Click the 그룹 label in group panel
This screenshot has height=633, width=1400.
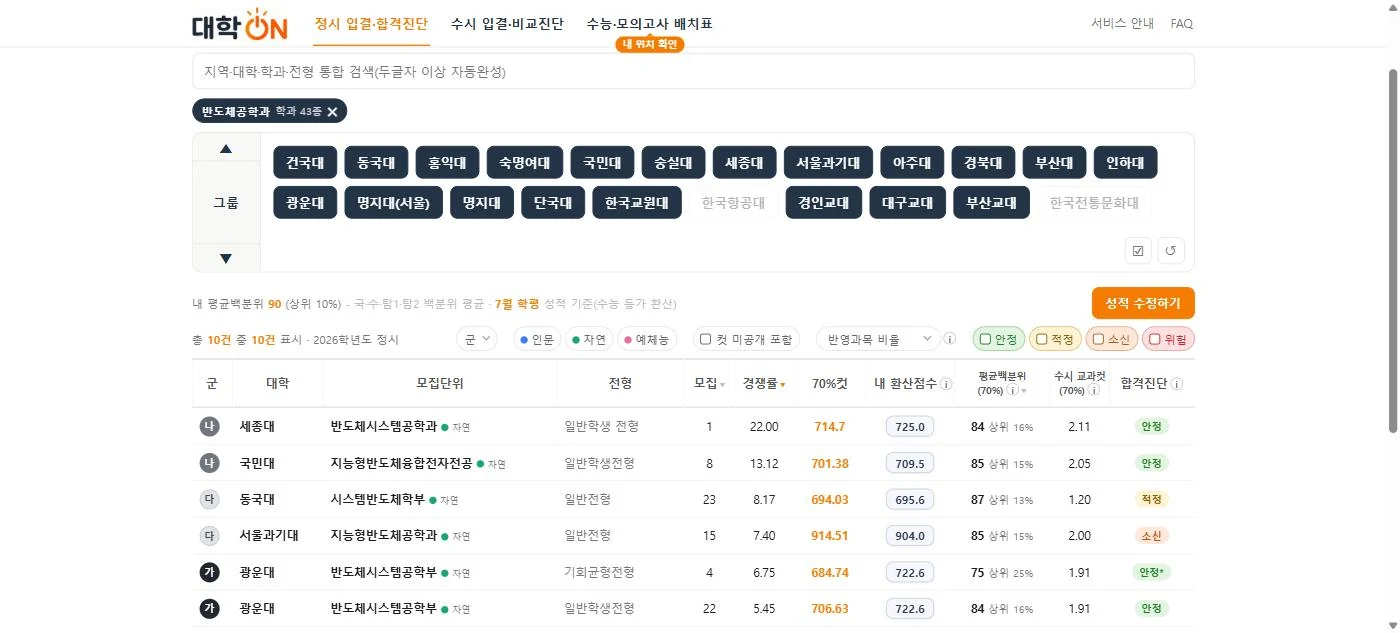click(x=226, y=203)
